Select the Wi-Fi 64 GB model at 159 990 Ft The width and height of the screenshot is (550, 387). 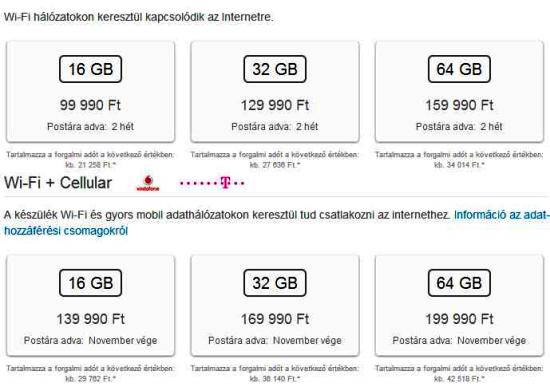click(x=459, y=92)
